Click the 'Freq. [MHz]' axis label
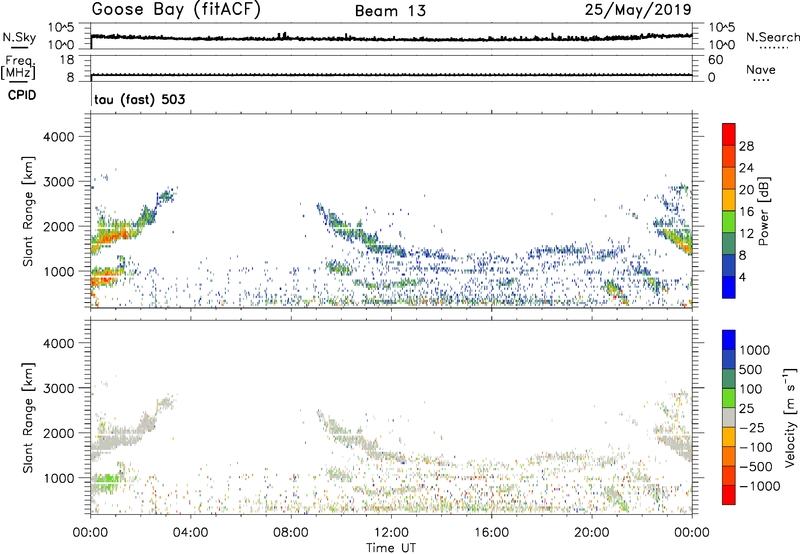800x554 pixels. pos(18,67)
